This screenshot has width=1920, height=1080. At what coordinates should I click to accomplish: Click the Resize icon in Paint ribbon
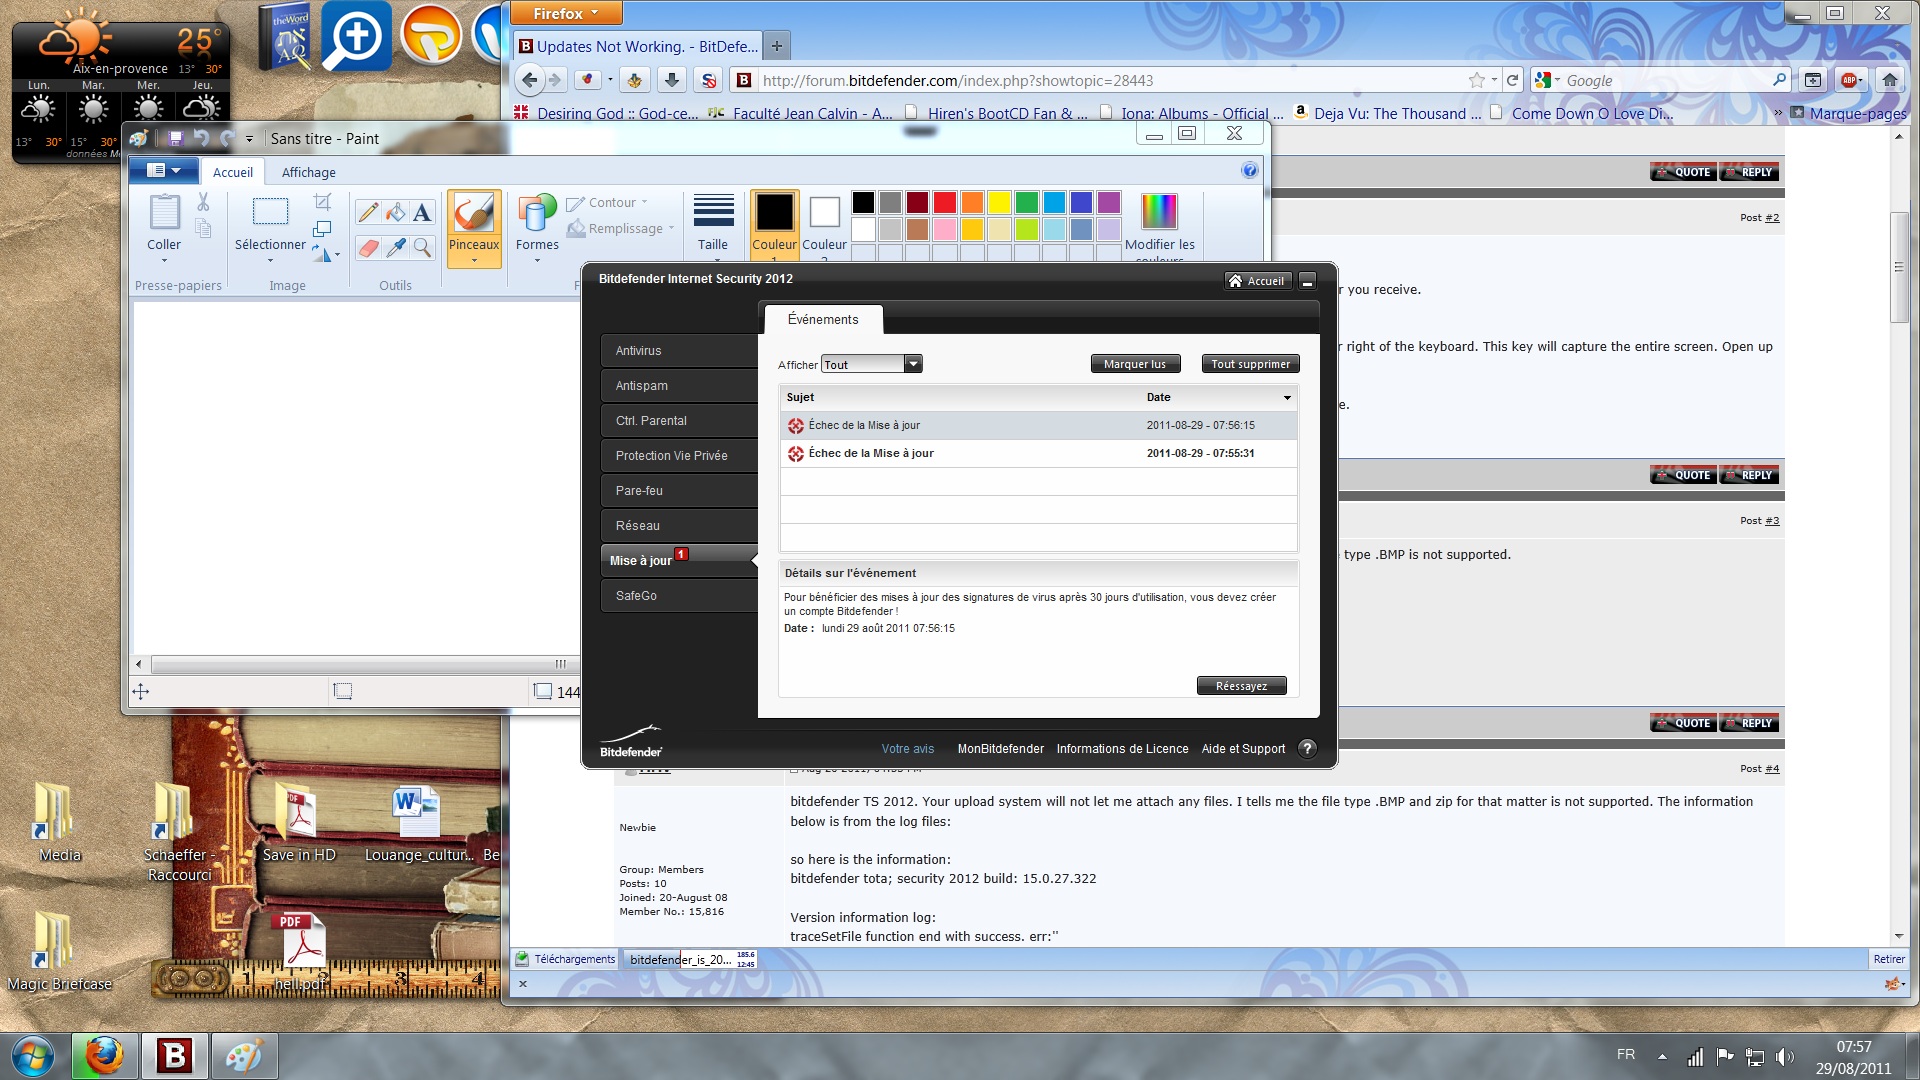pyautogui.click(x=322, y=229)
